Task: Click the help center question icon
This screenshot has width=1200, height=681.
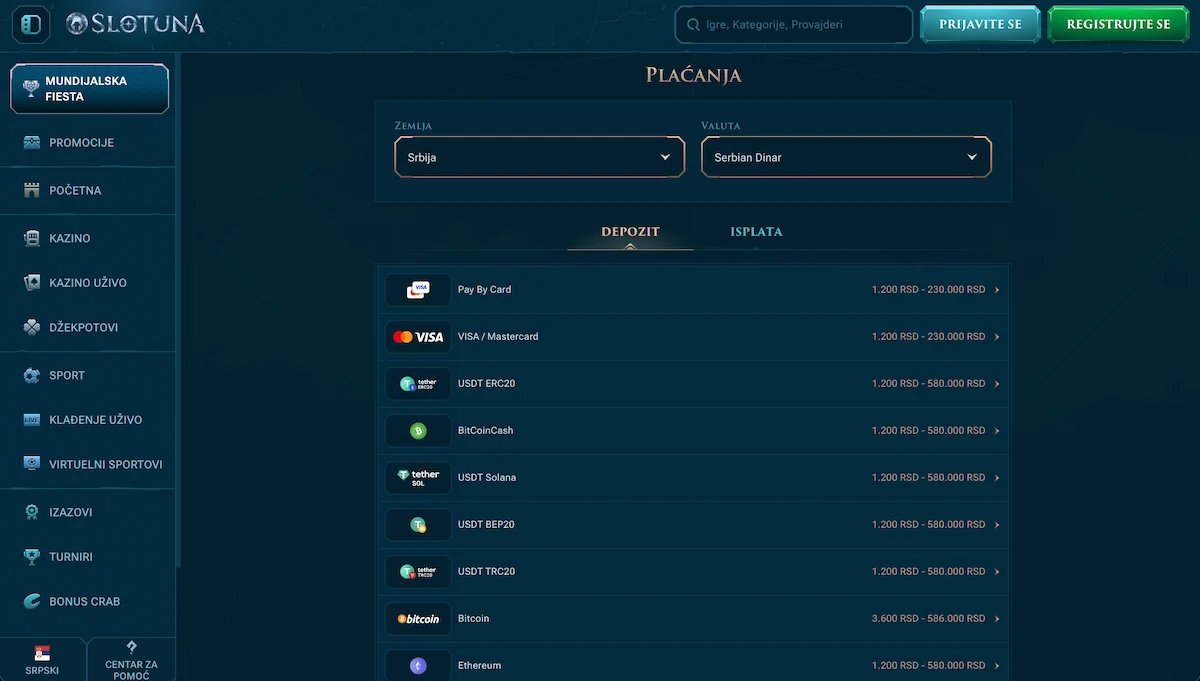Action: coord(131,647)
